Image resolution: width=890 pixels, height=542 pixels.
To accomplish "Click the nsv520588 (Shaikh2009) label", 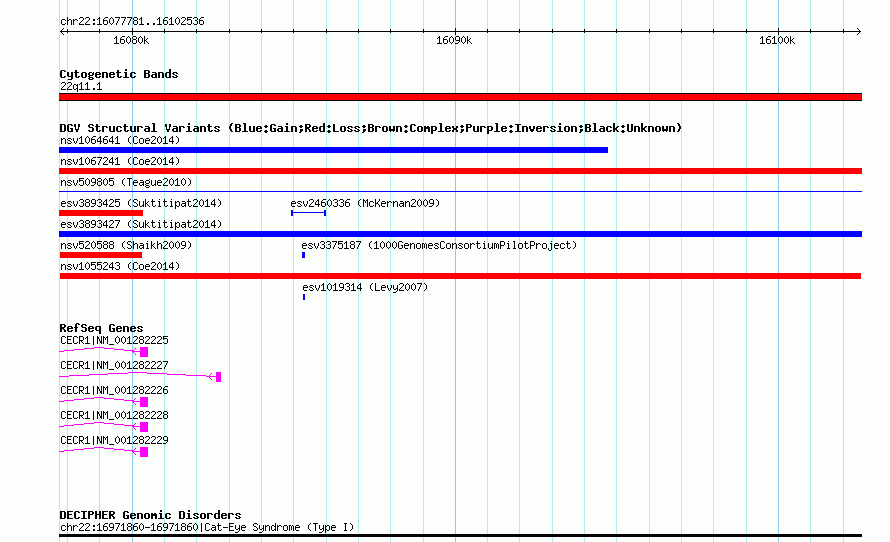I will coord(126,245).
